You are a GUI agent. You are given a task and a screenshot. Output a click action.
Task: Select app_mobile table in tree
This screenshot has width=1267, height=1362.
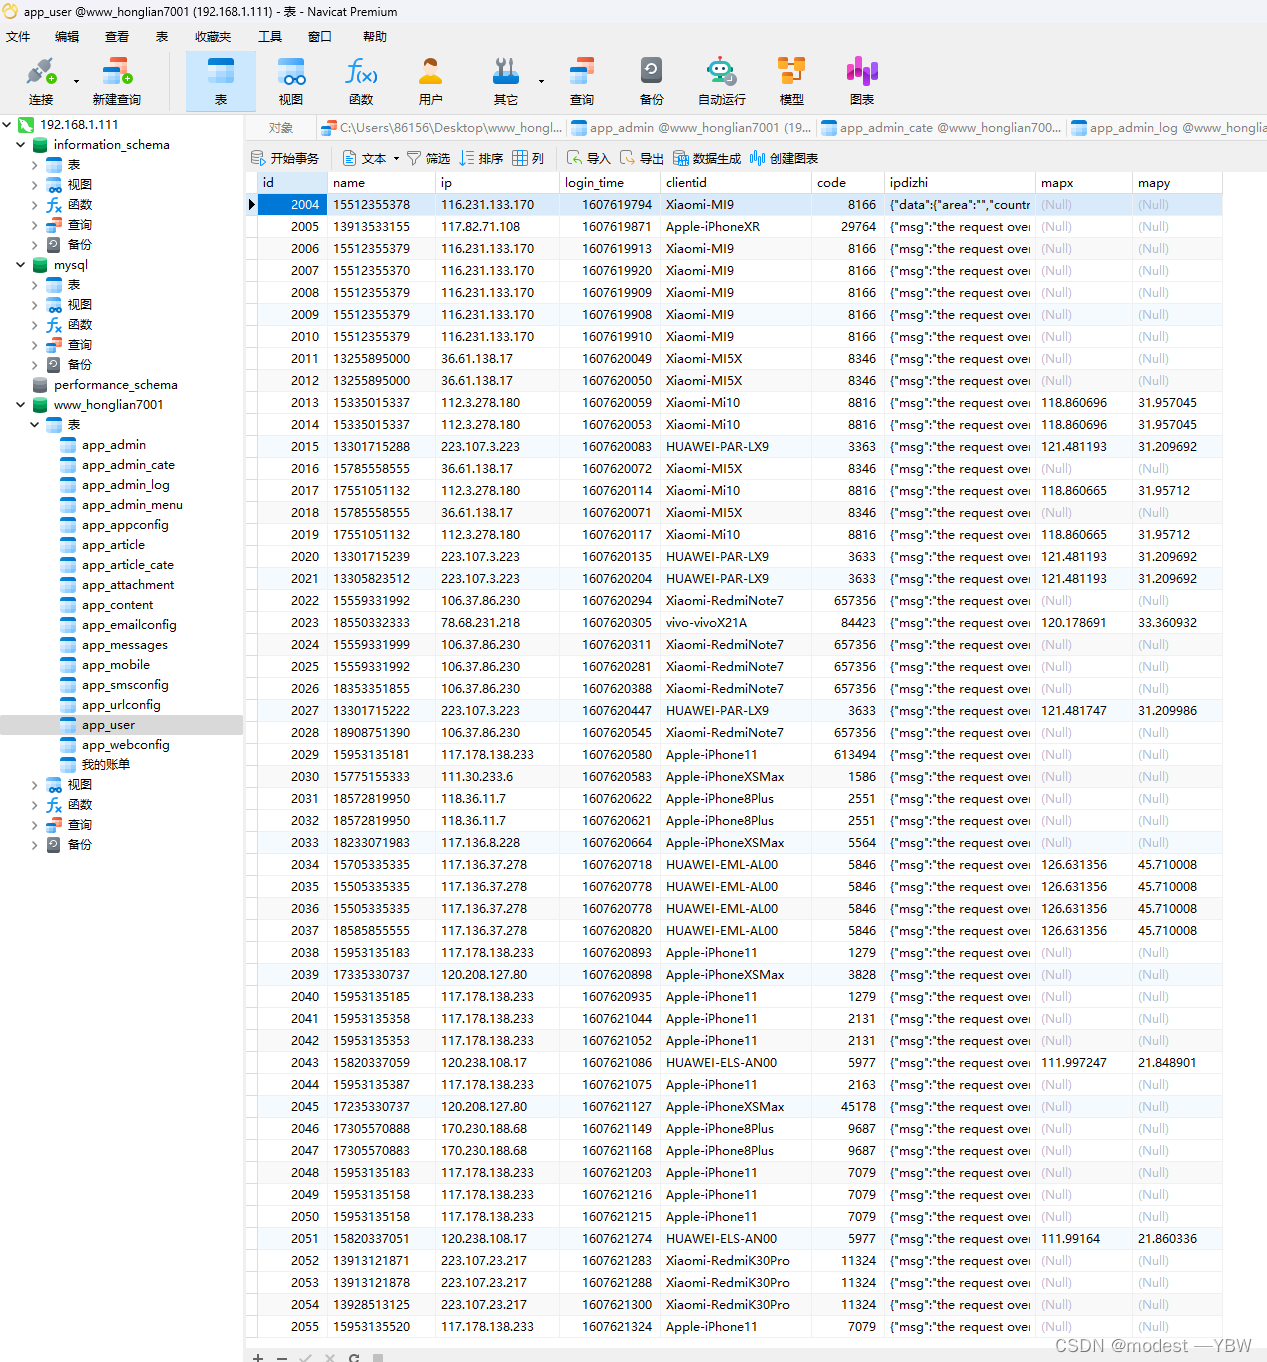pyautogui.click(x=116, y=665)
